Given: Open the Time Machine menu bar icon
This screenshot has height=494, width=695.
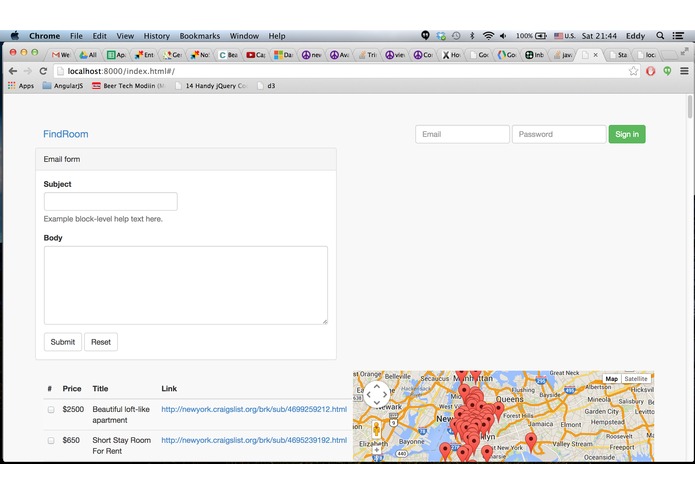Looking at the screenshot, I should click(456, 36).
